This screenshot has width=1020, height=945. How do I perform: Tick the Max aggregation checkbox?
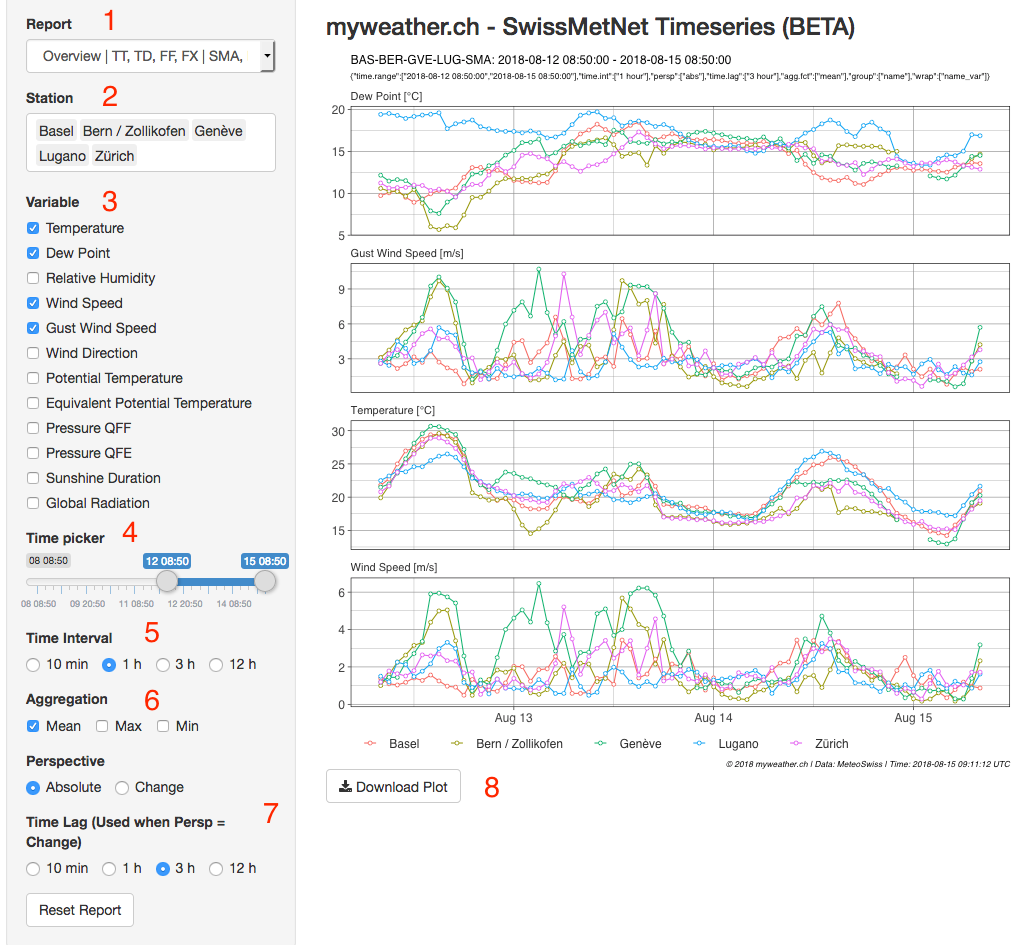[102, 726]
